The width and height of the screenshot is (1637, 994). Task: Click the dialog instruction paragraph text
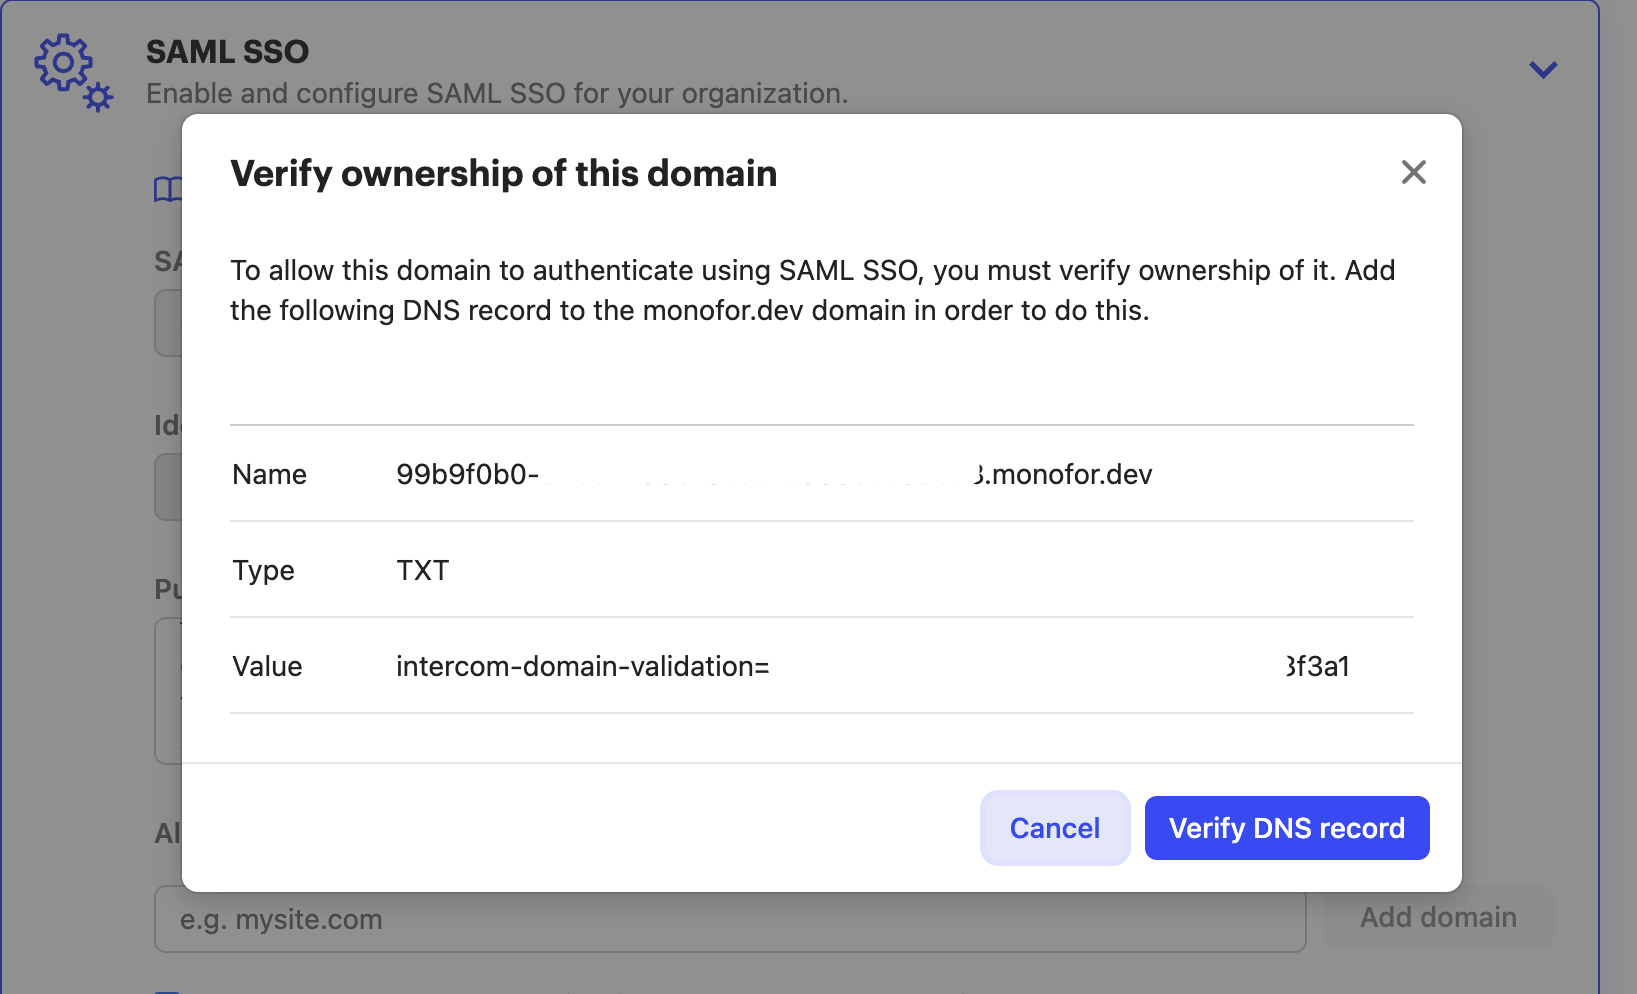[812, 290]
